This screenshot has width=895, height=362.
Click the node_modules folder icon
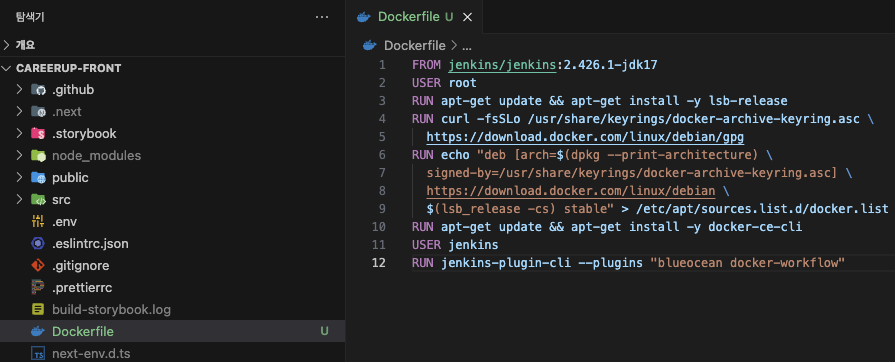pos(38,155)
